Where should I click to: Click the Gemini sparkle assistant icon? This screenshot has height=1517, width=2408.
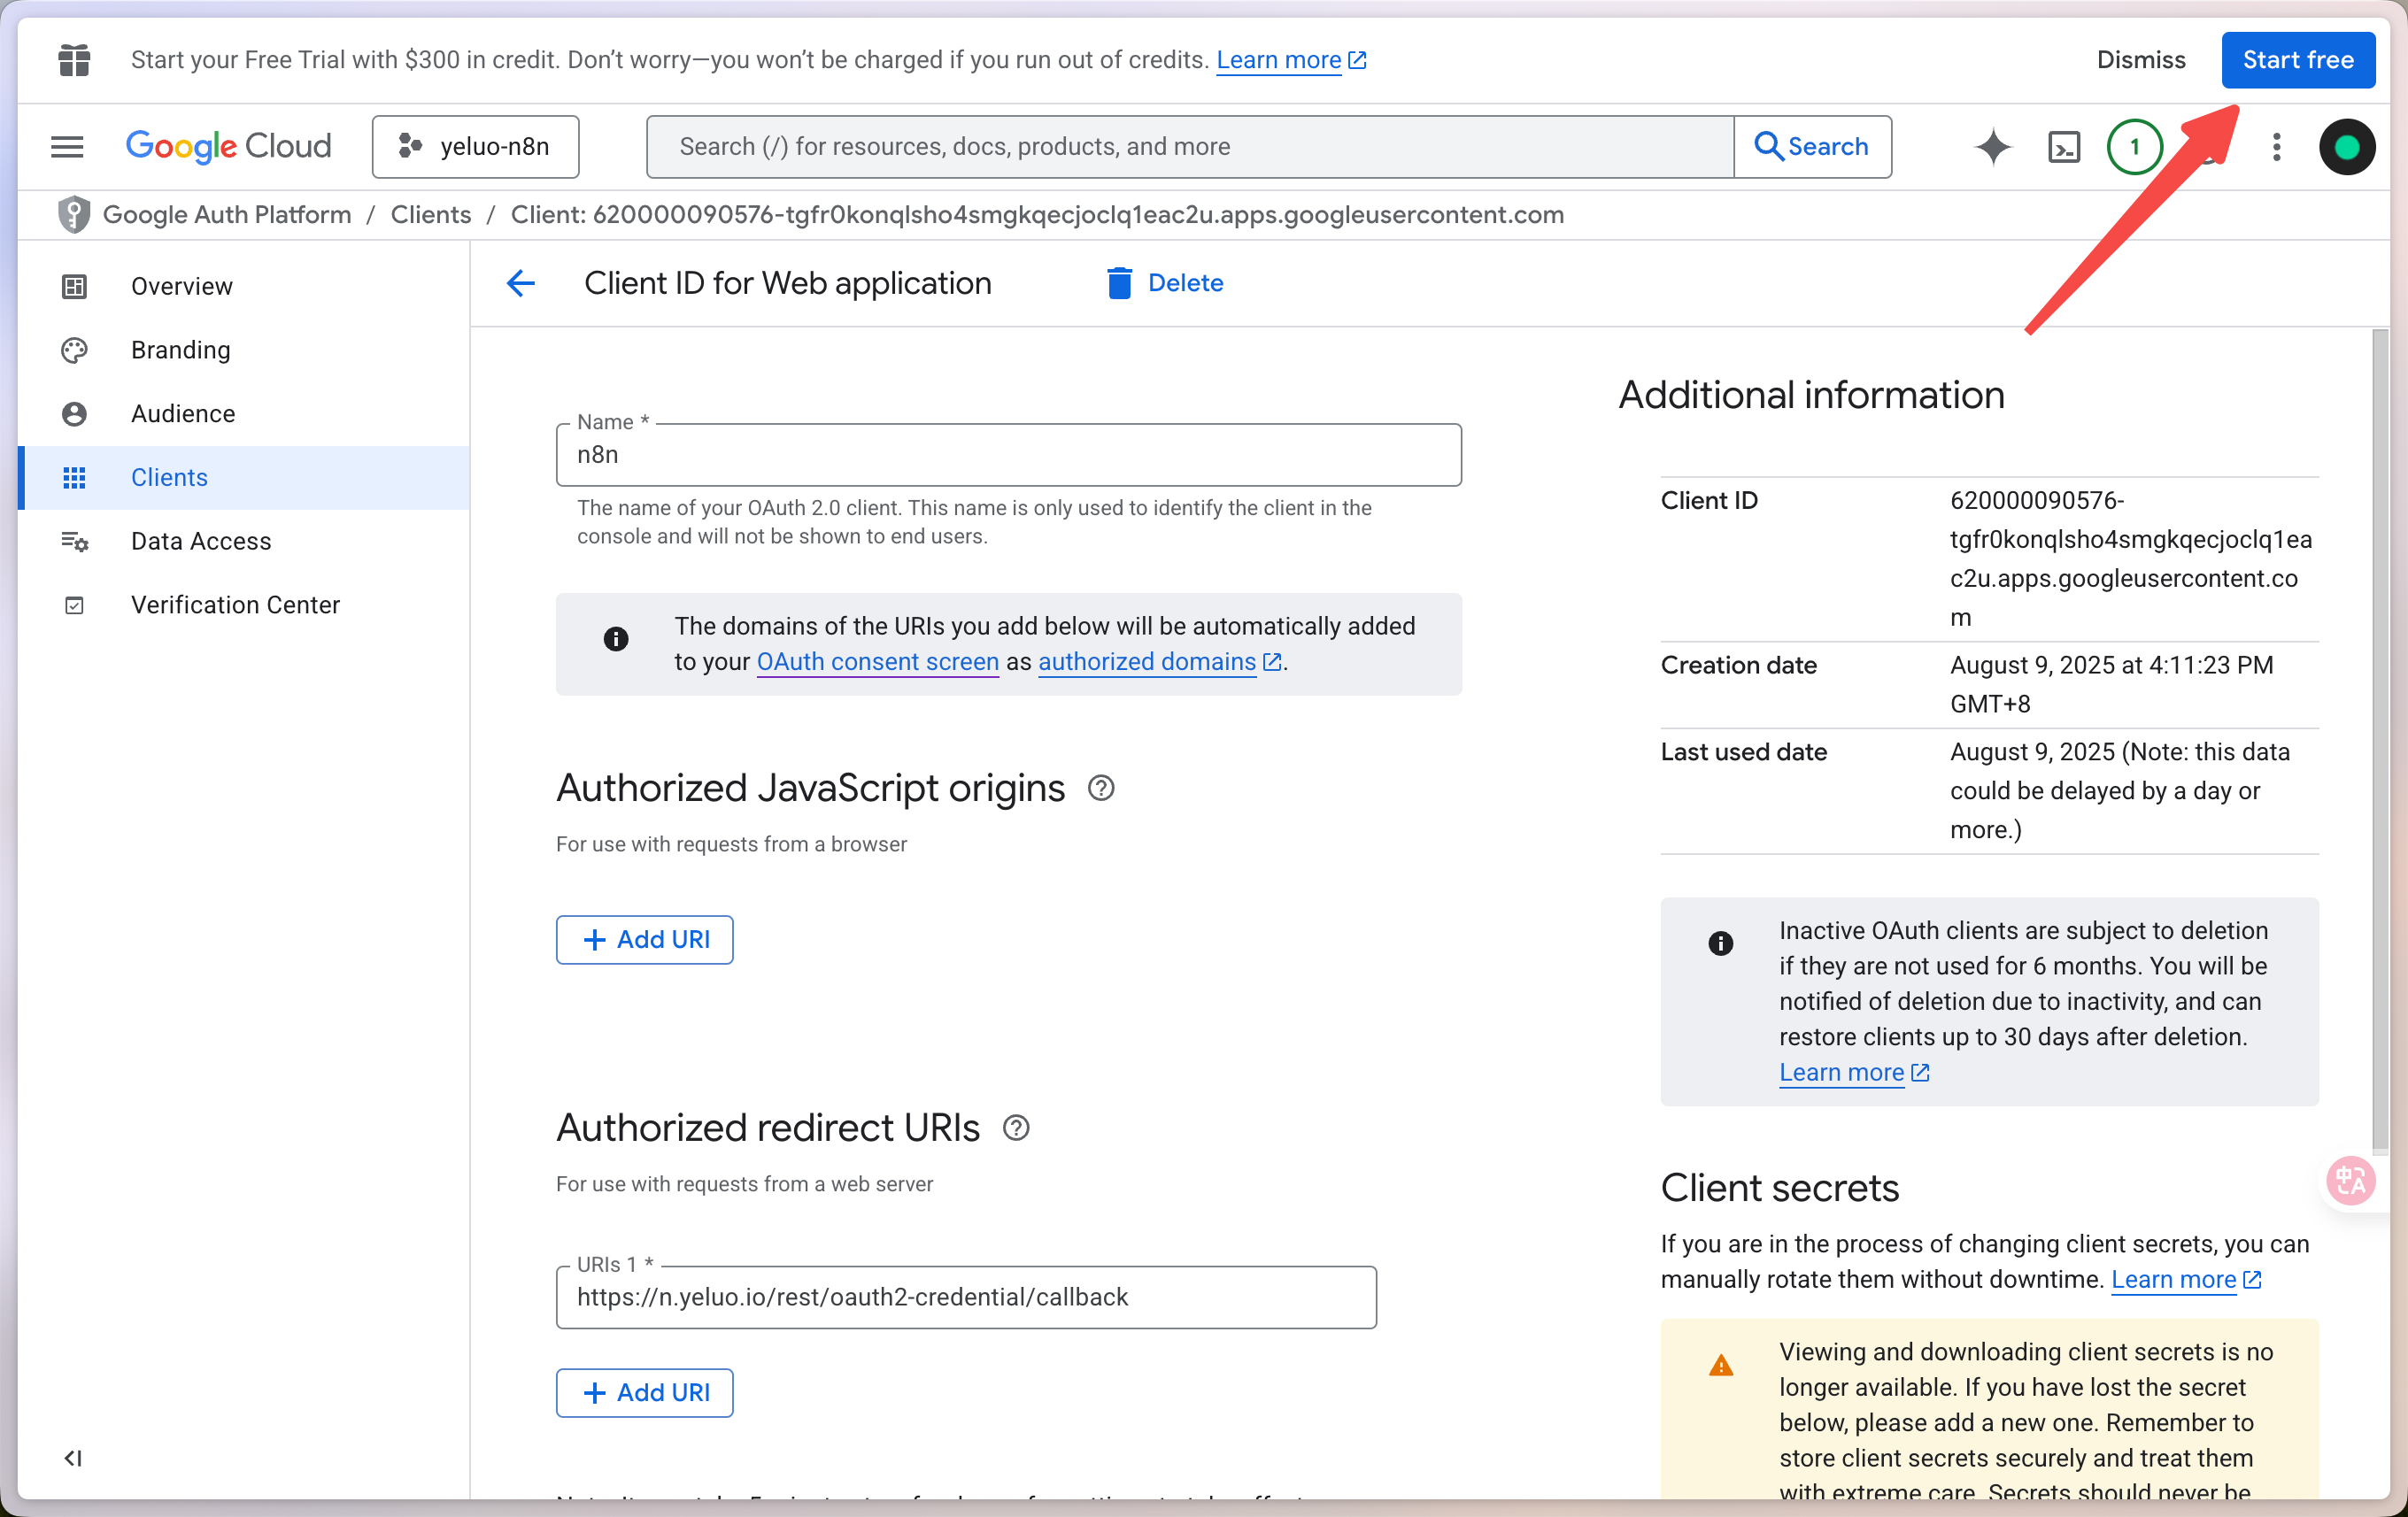(1992, 147)
